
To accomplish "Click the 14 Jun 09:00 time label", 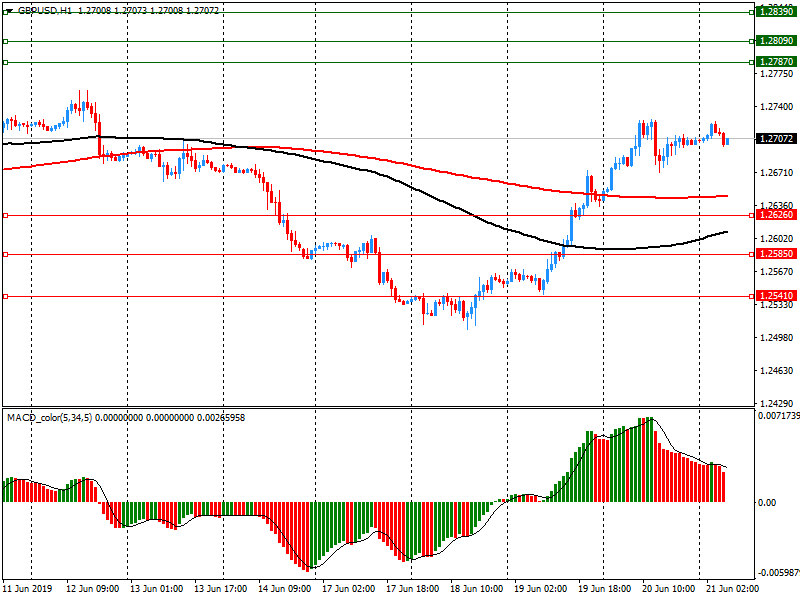I will pyautogui.click(x=285, y=589).
